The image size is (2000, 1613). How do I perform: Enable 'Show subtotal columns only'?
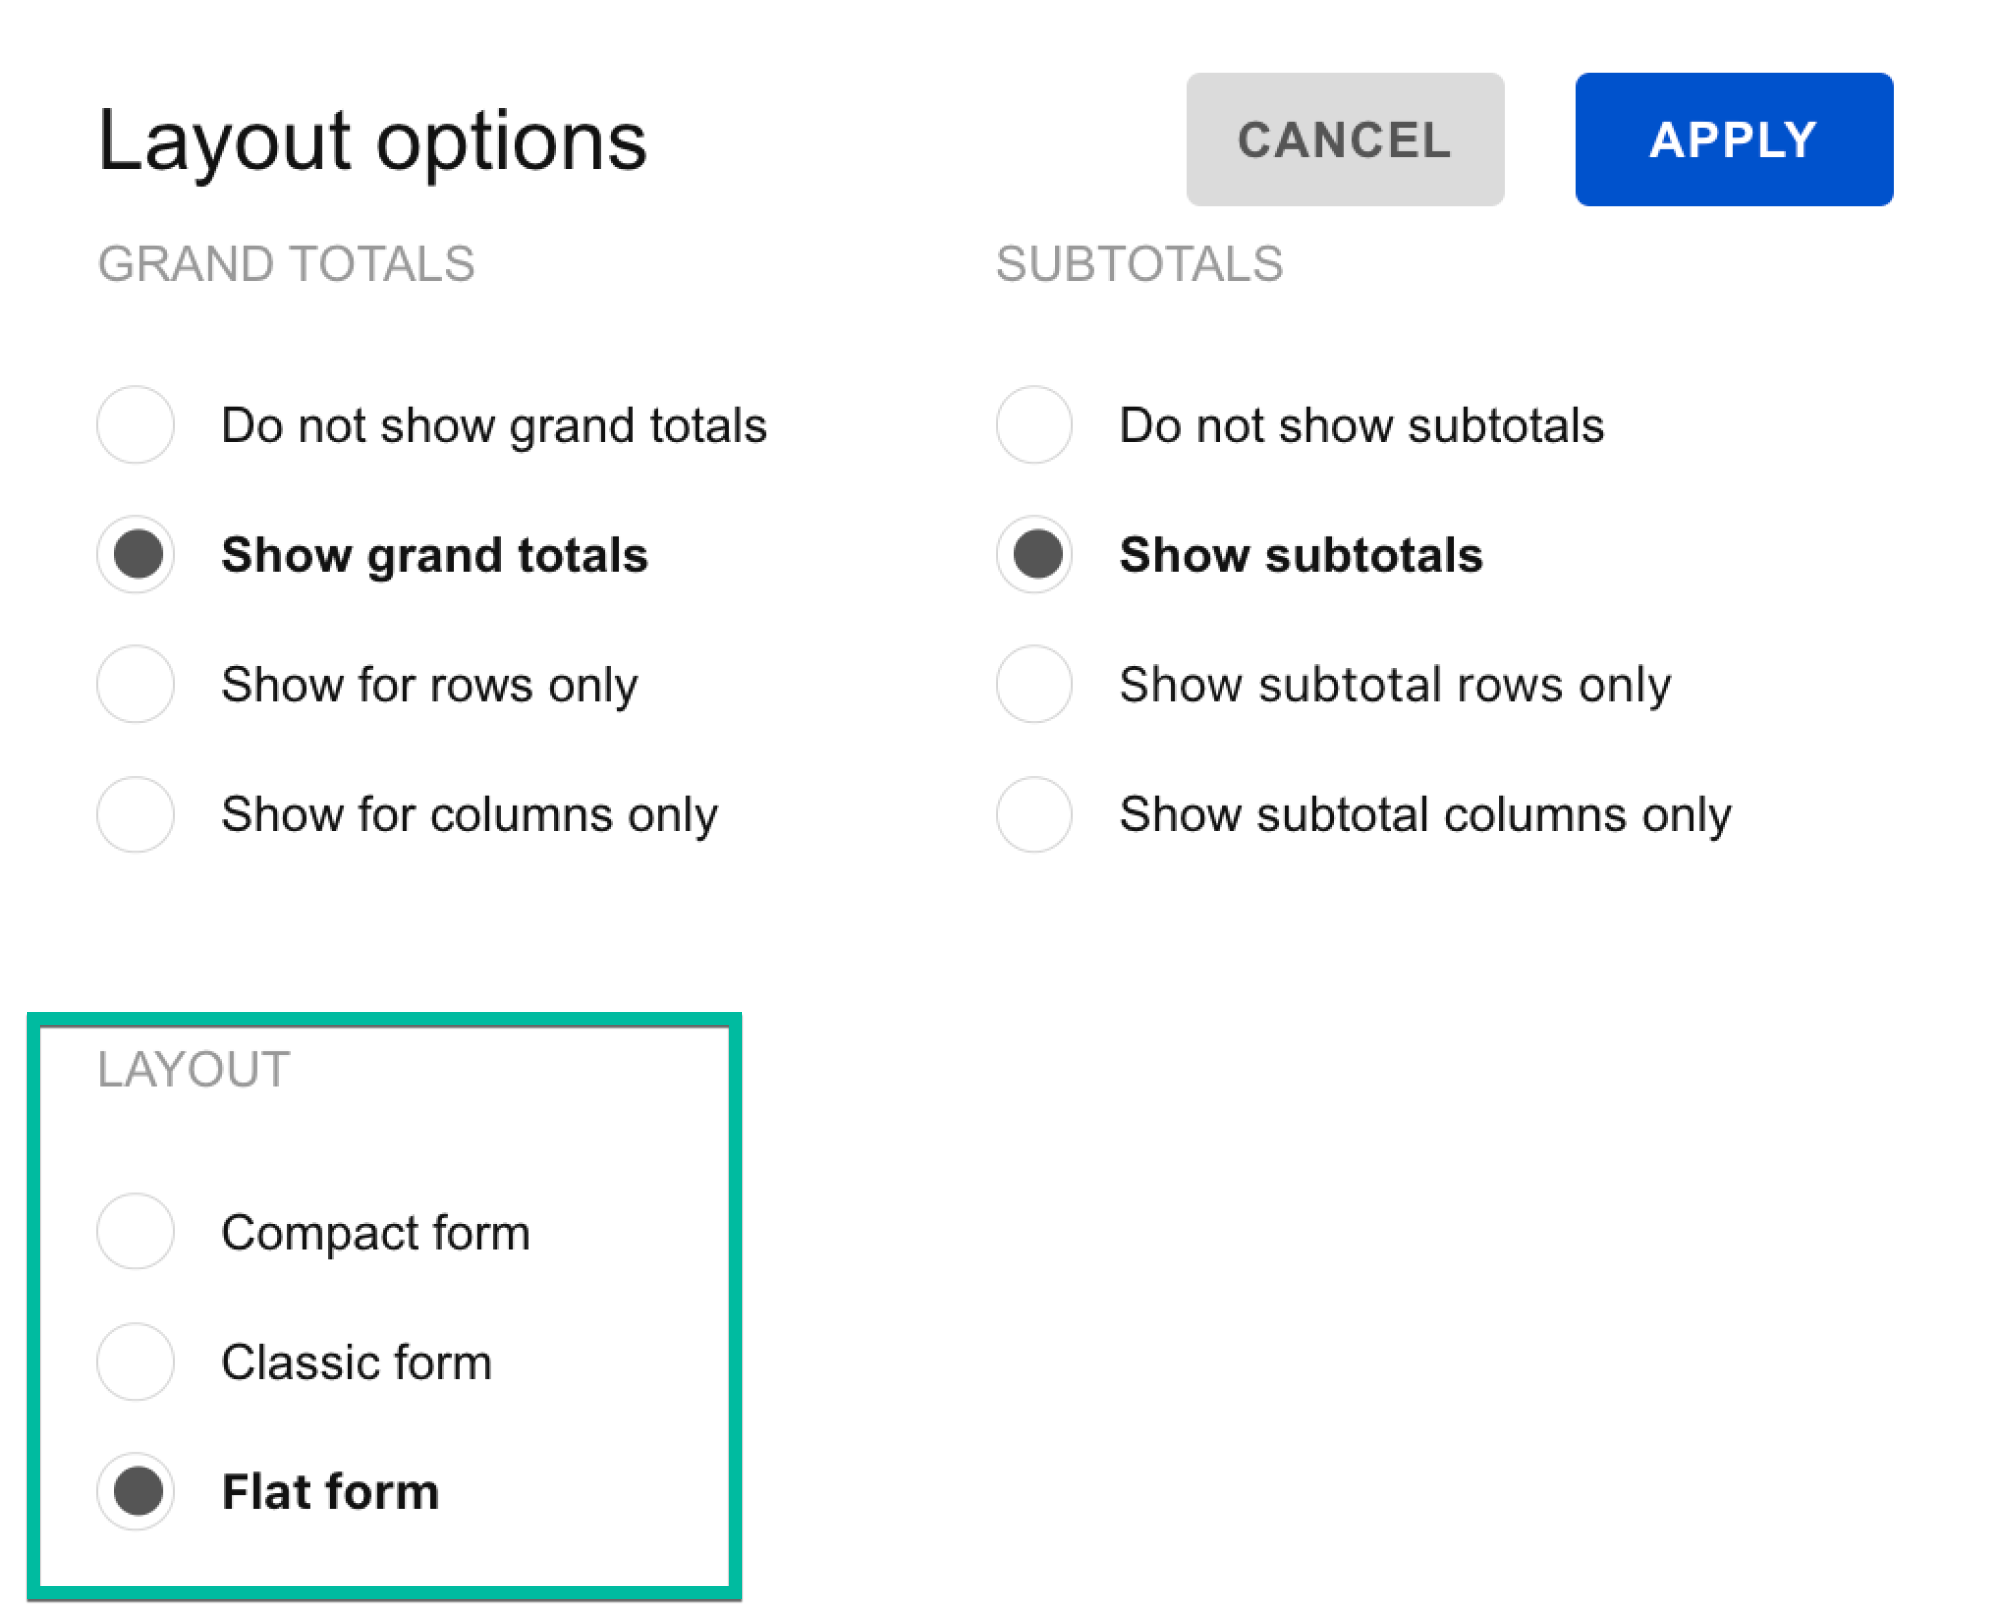1034,814
